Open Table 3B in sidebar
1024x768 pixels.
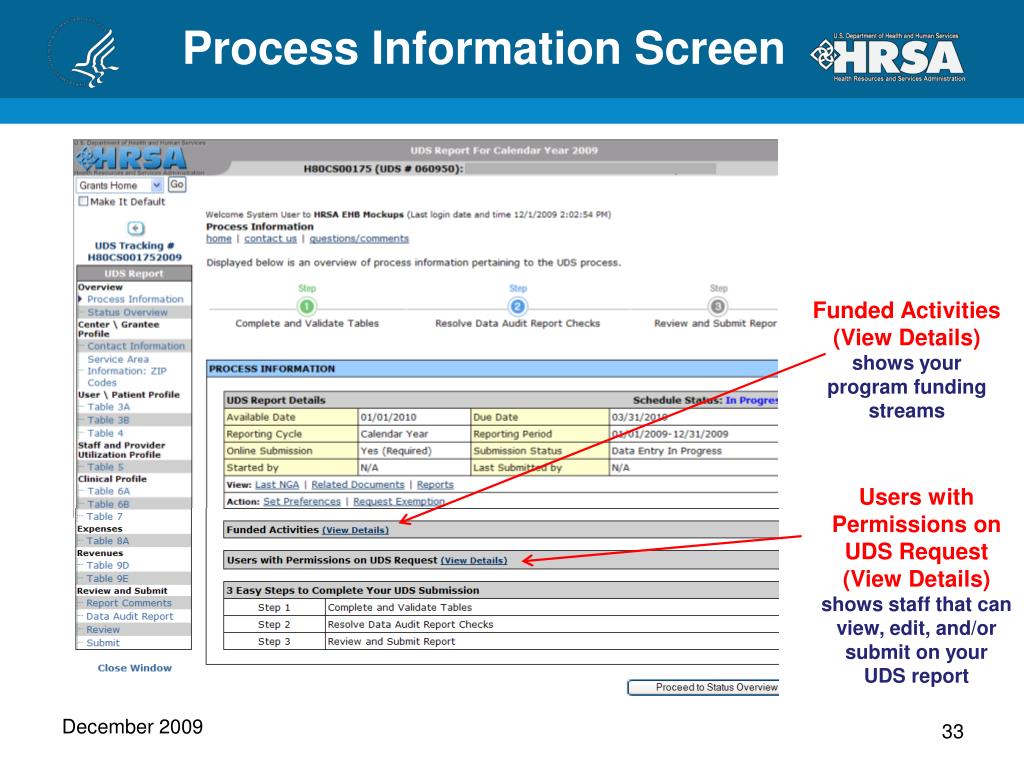pyautogui.click(x=108, y=420)
